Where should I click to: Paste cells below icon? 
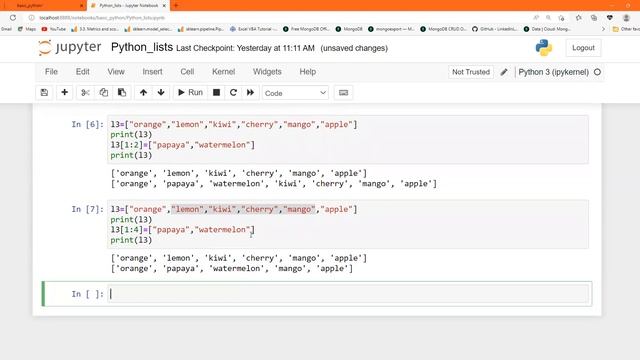tap(122, 93)
